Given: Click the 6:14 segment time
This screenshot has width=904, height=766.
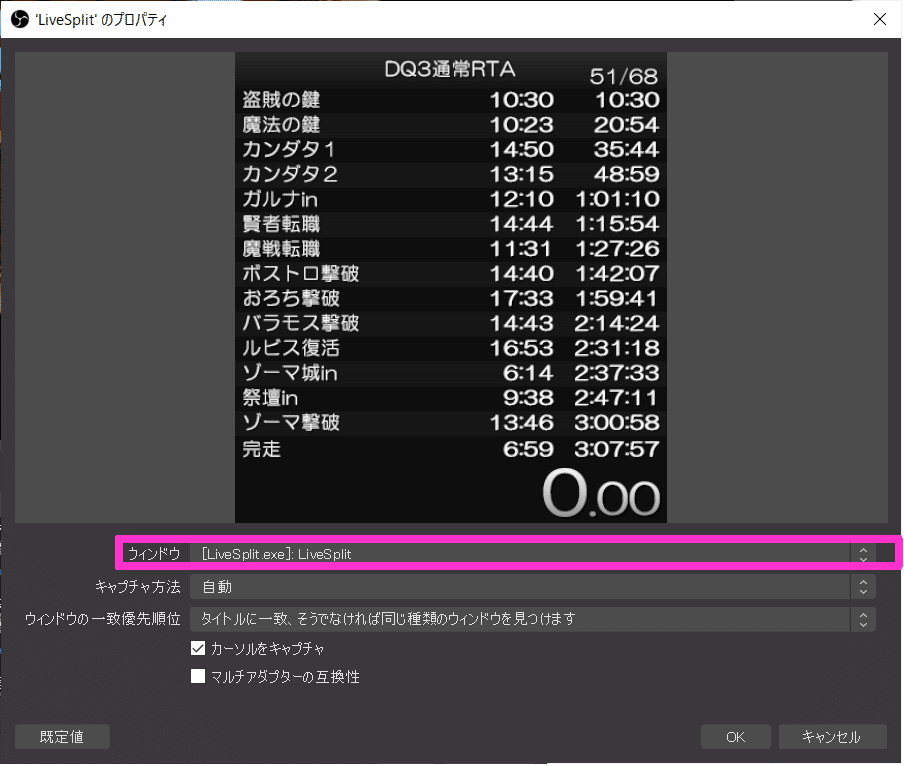Looking at the screenshot, I should (528, 373).
